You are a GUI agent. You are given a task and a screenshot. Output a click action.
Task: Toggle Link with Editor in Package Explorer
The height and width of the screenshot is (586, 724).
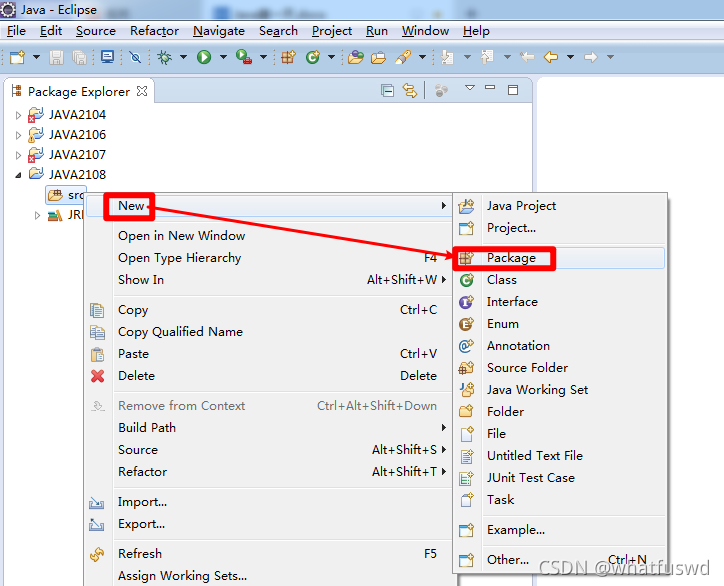(410, 91)
